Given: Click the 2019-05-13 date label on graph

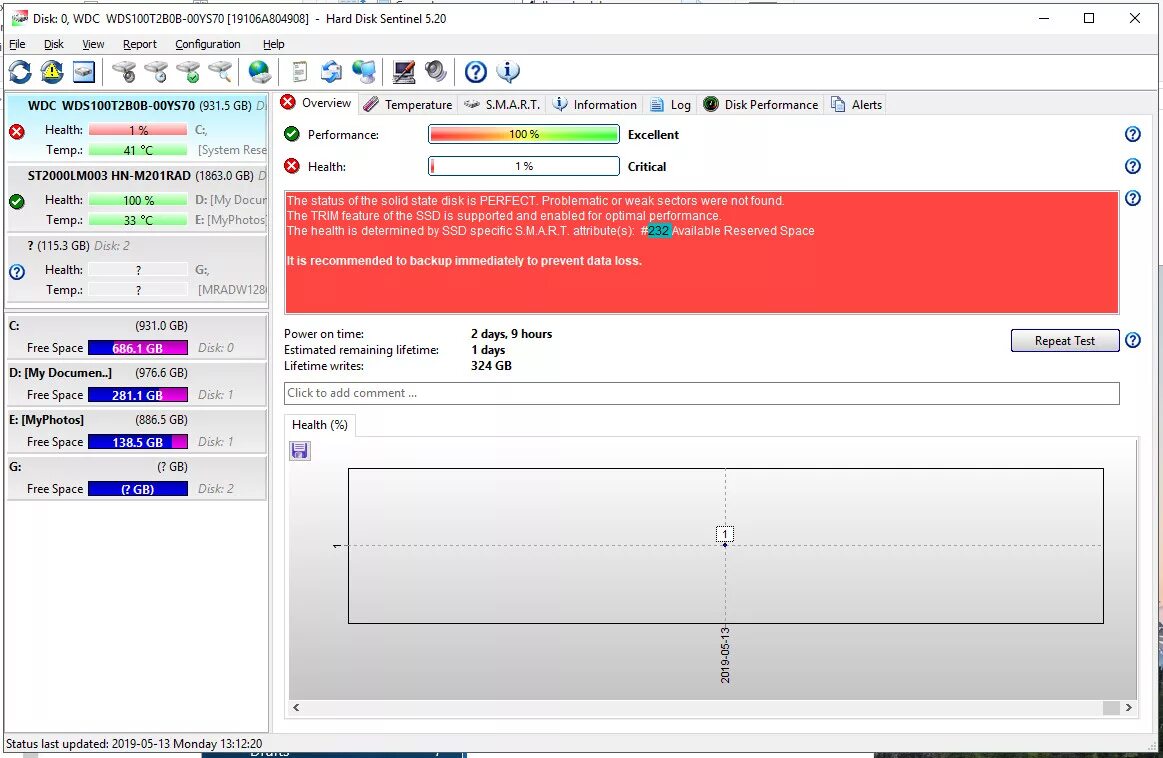Looking at the screenshot, I should pyautogui.click(x=725, y=655).
